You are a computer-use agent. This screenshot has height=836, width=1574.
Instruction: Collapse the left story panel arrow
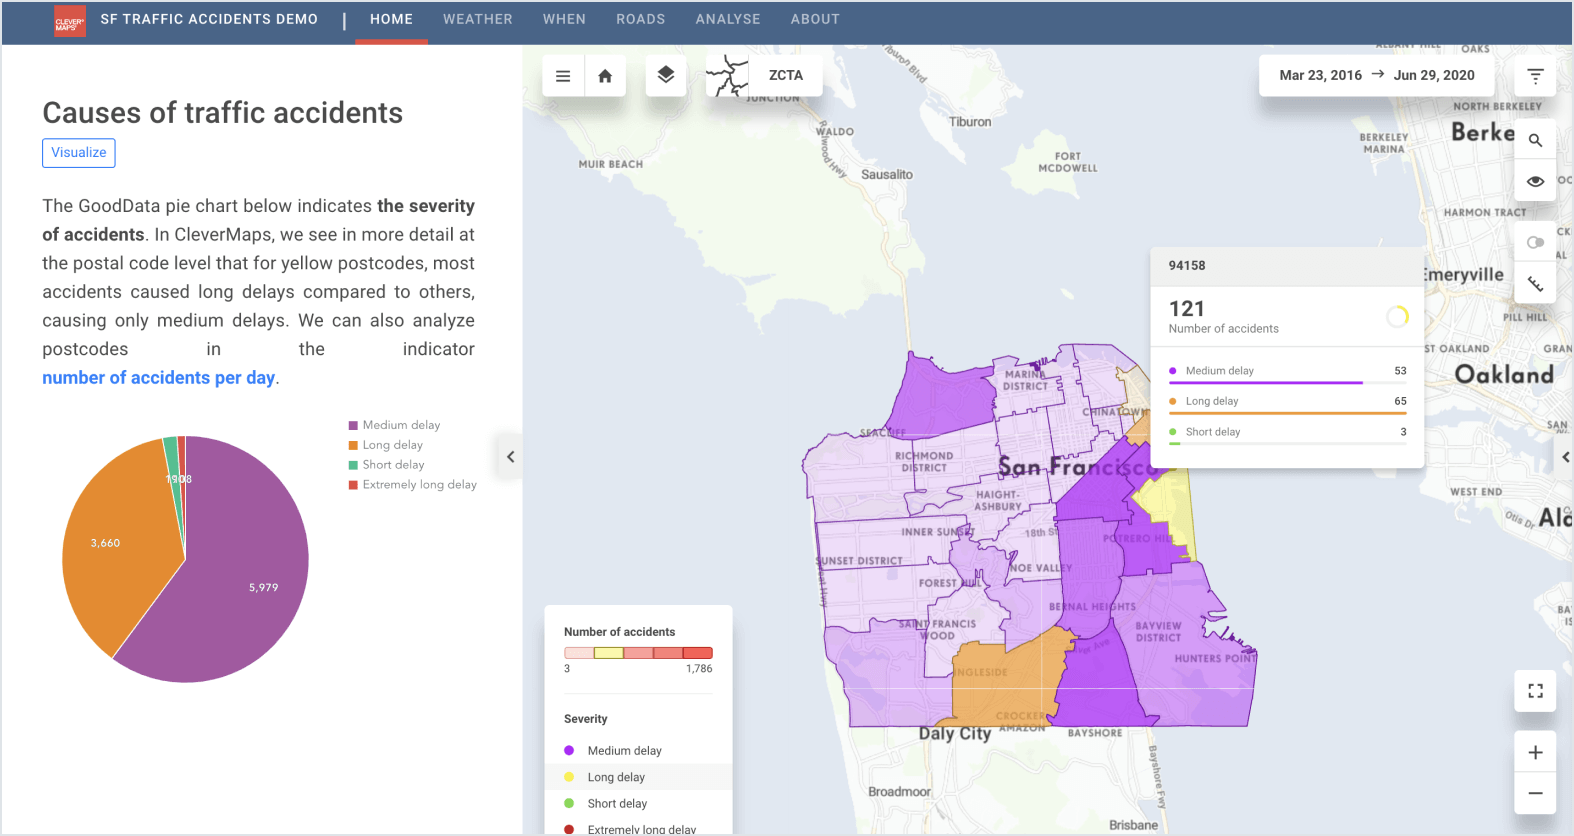pyautogui.click(x=510, y=457)
